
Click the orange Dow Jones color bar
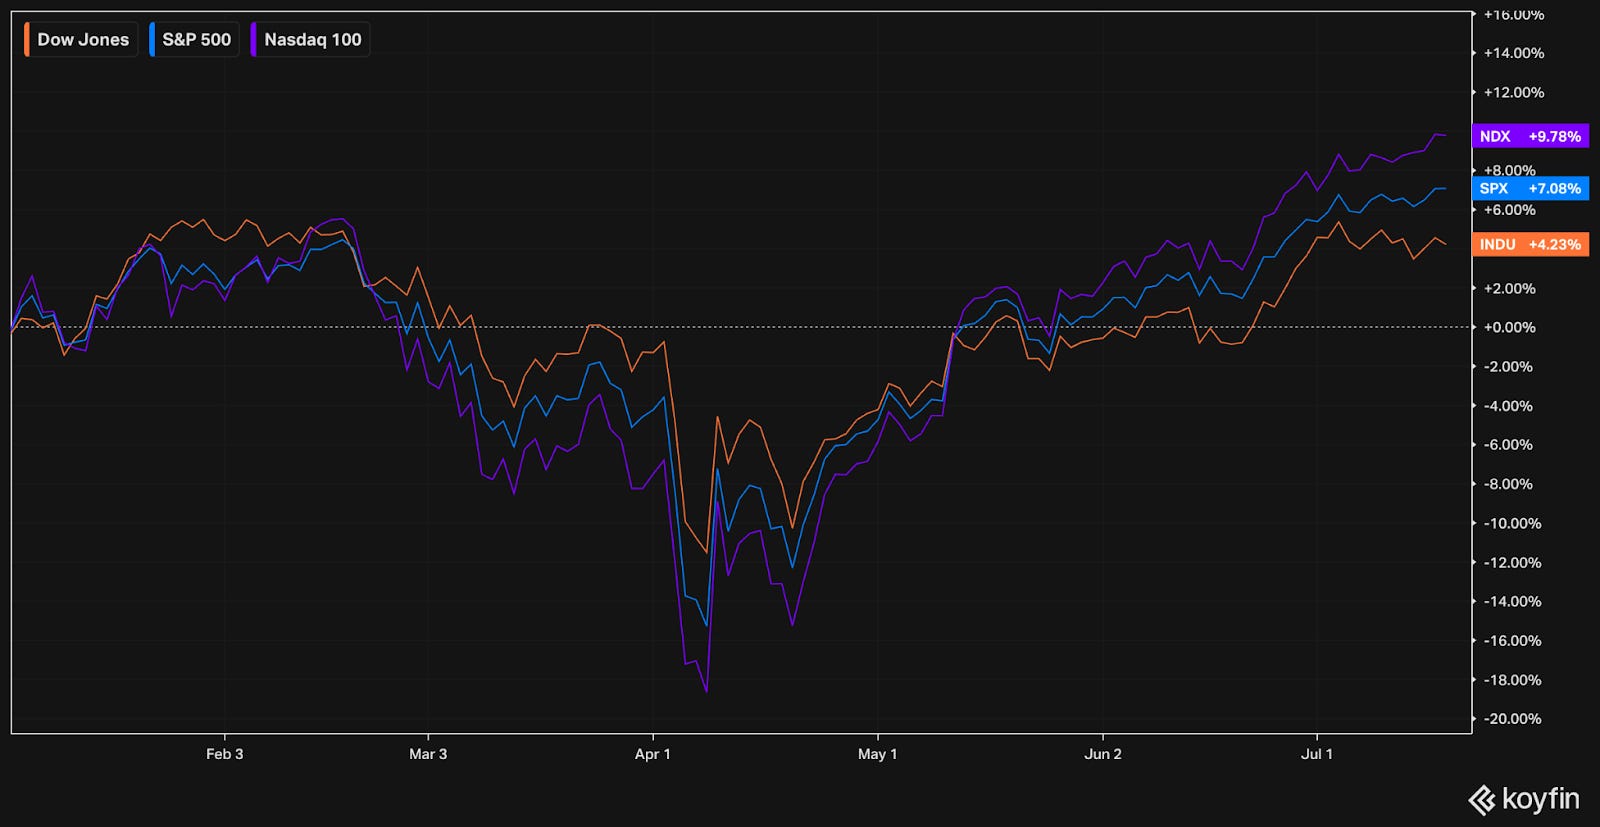click(27, 40)
